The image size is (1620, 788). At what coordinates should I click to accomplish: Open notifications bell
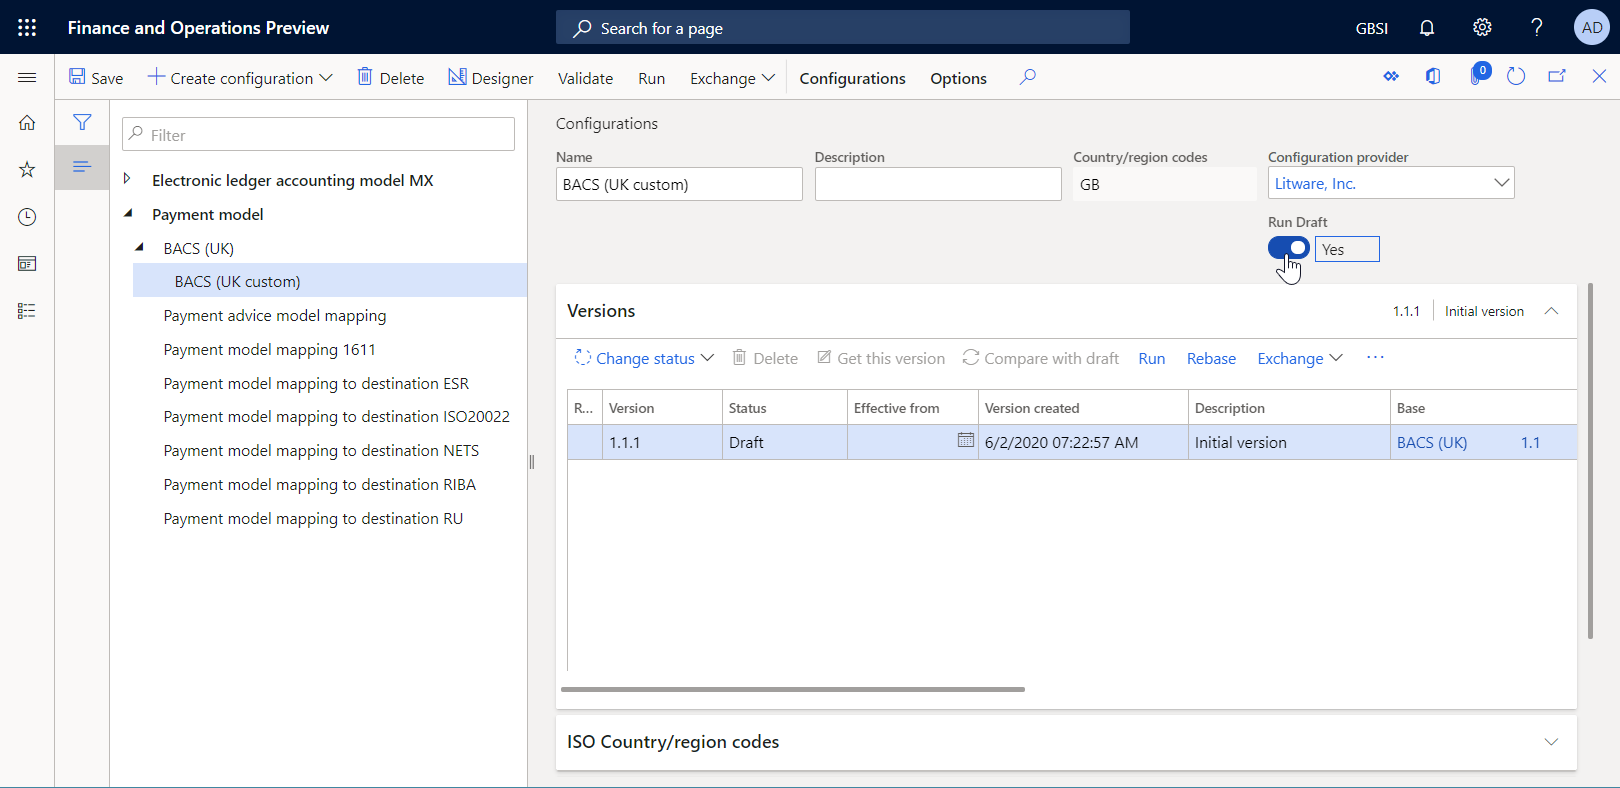(x=1427, y=27)
